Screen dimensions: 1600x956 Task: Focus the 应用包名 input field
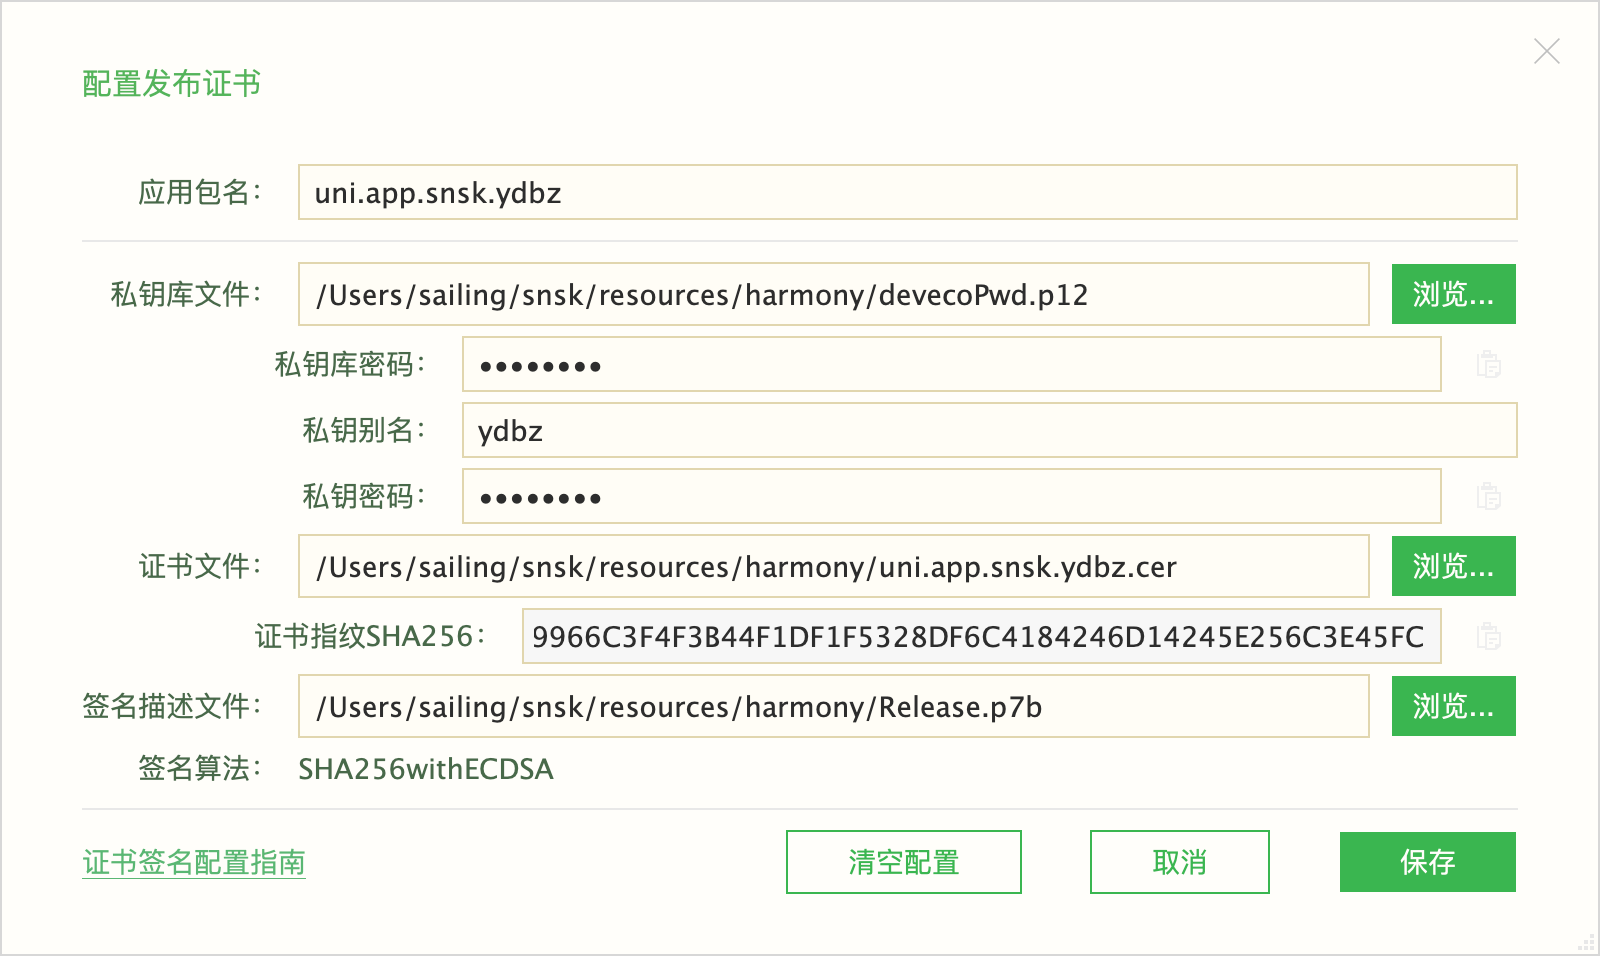point(907,192)
